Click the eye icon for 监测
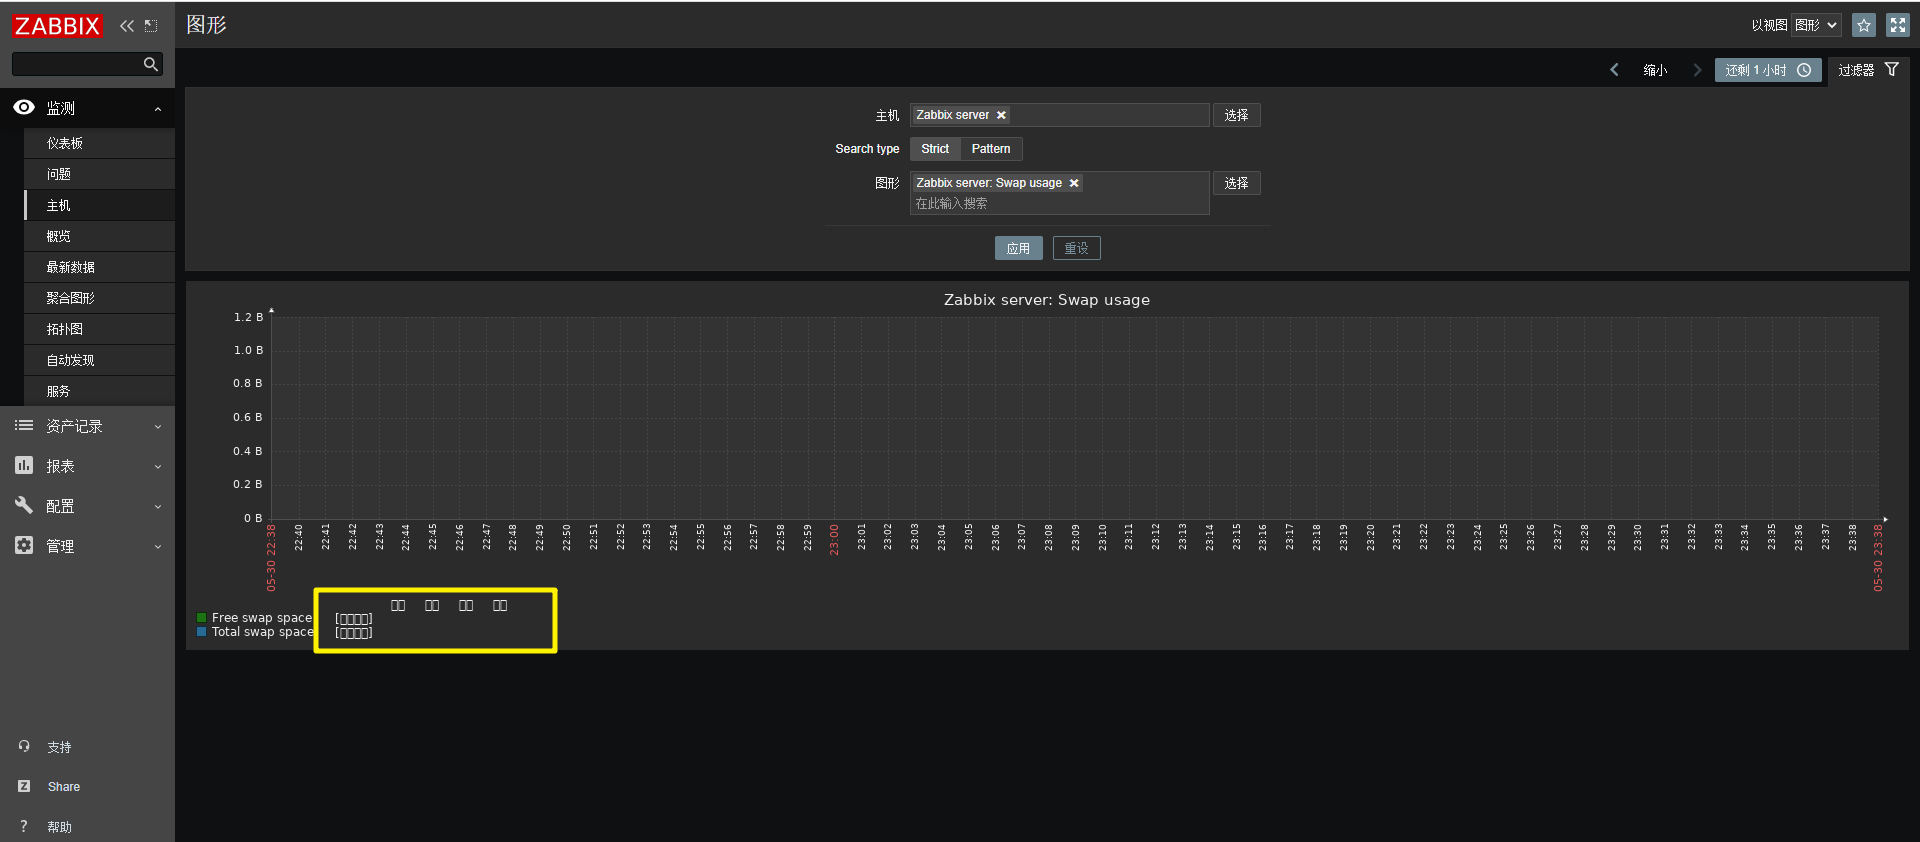Screen dimensions: 1920x842 (x=24, y=107)
